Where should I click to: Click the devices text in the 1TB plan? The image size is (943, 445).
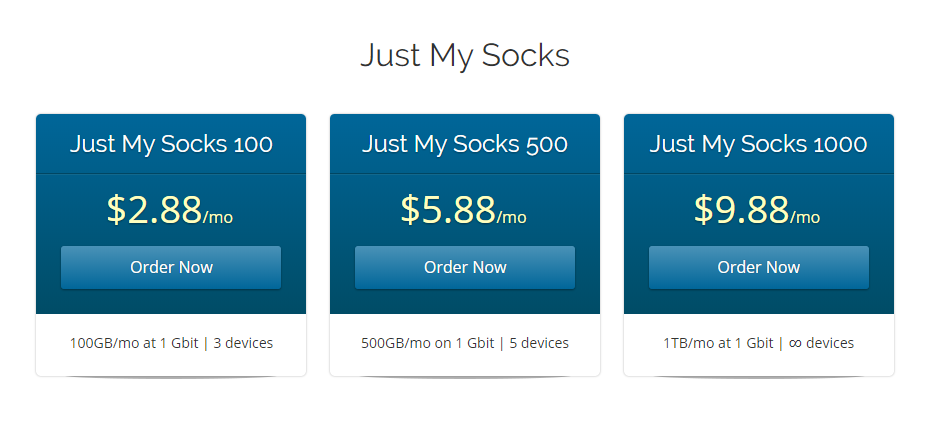pos(830,343)
